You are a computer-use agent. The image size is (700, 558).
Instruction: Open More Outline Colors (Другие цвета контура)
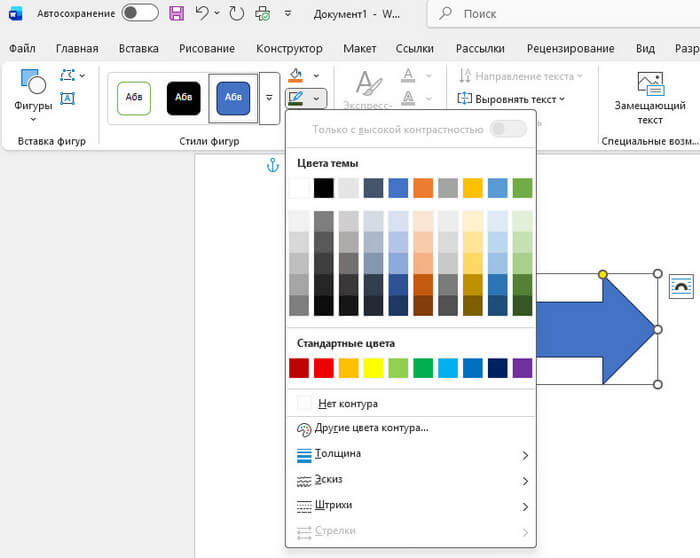371,428
